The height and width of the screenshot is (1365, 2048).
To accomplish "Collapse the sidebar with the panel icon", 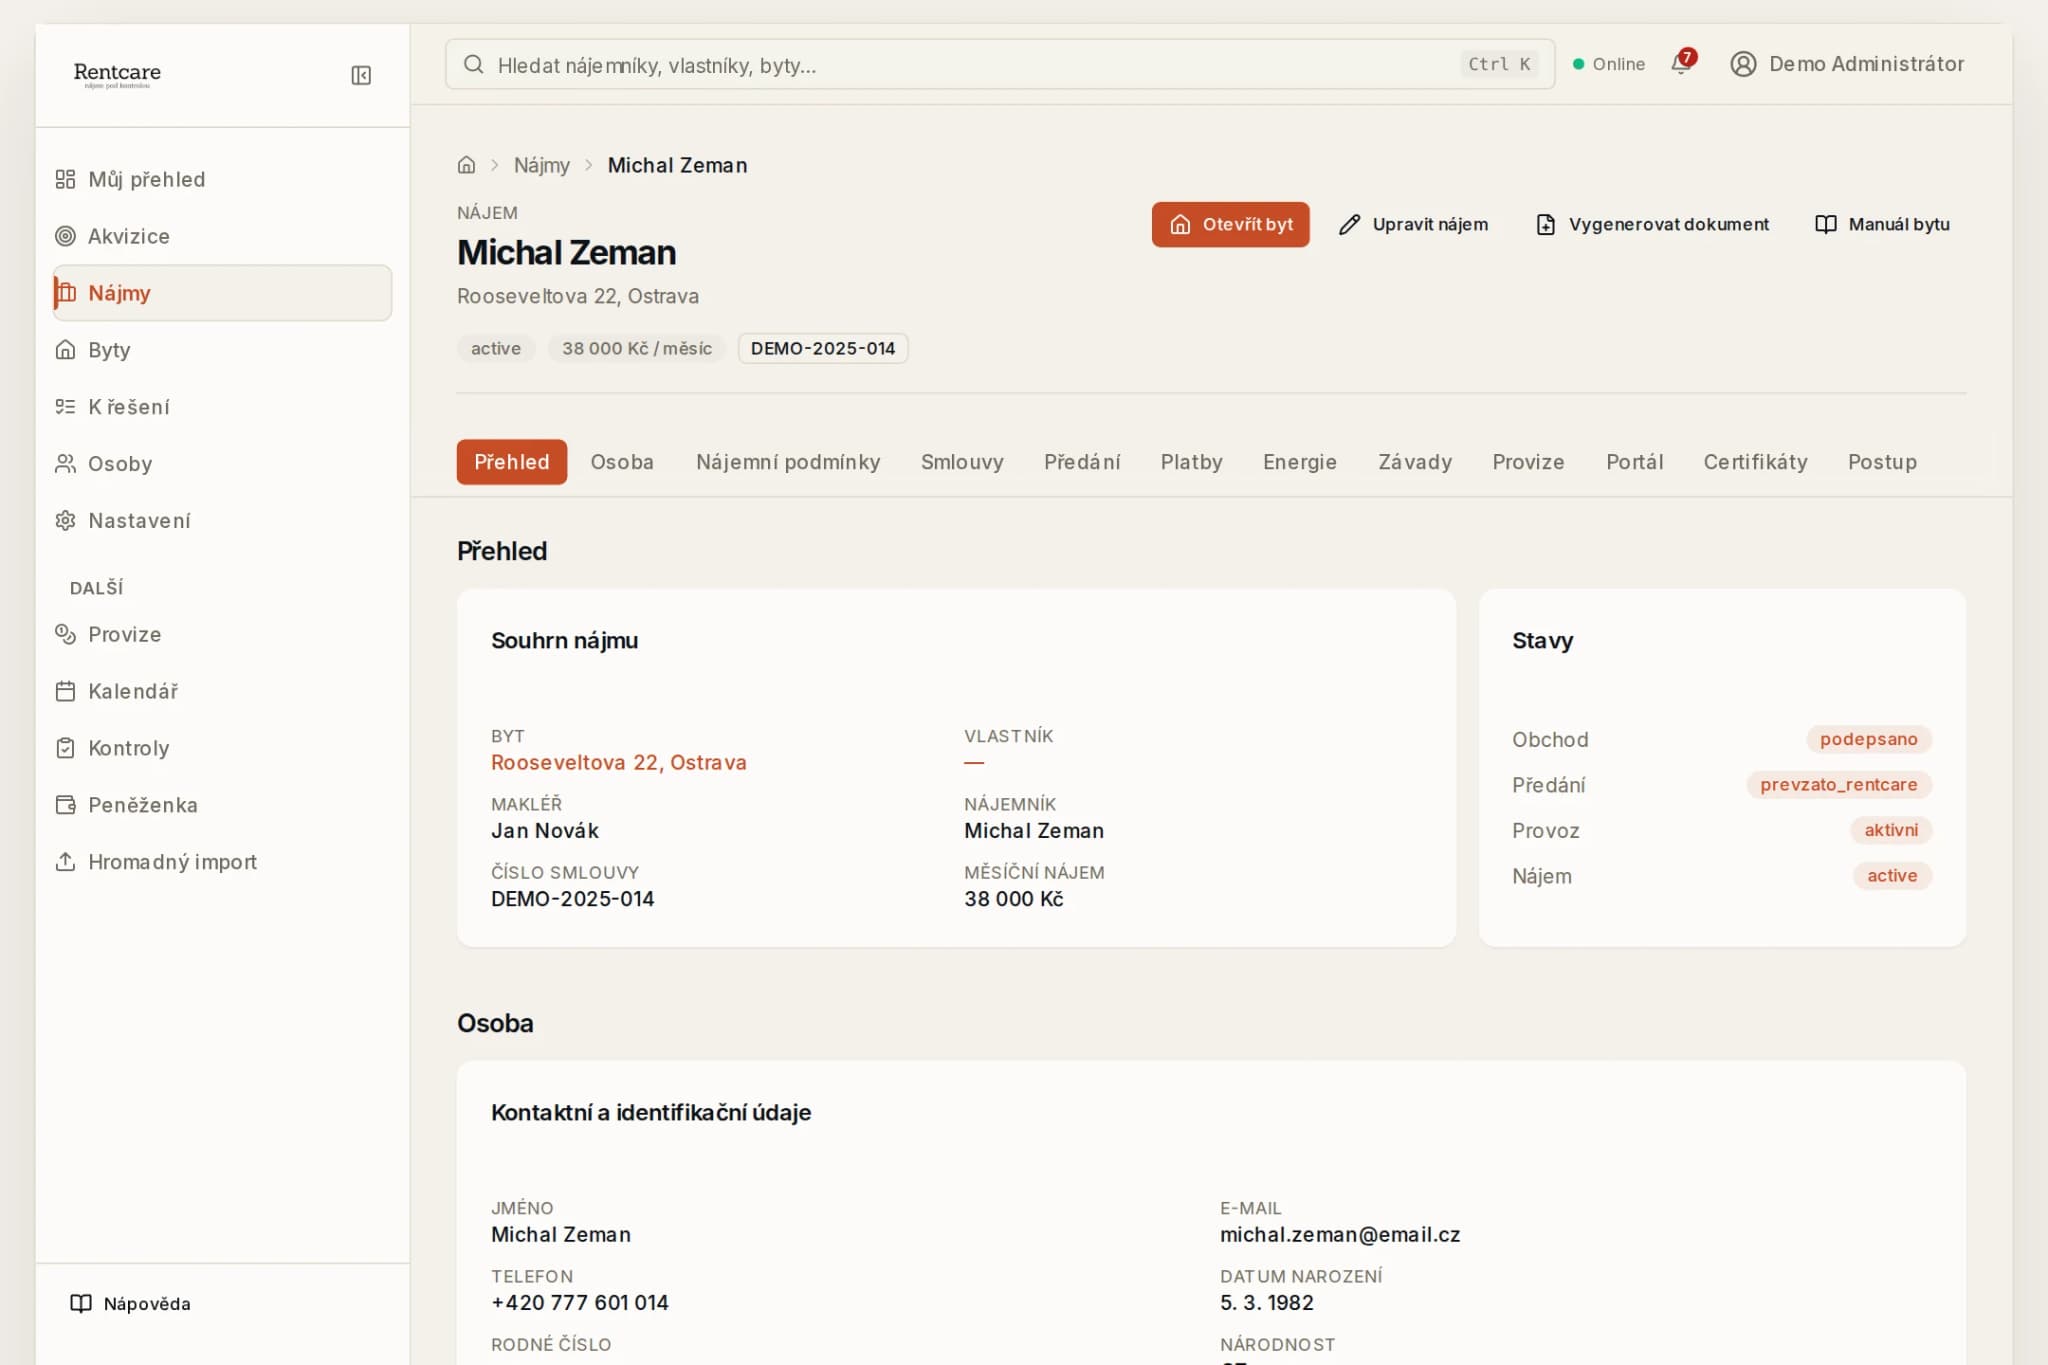I will point(361,75).
